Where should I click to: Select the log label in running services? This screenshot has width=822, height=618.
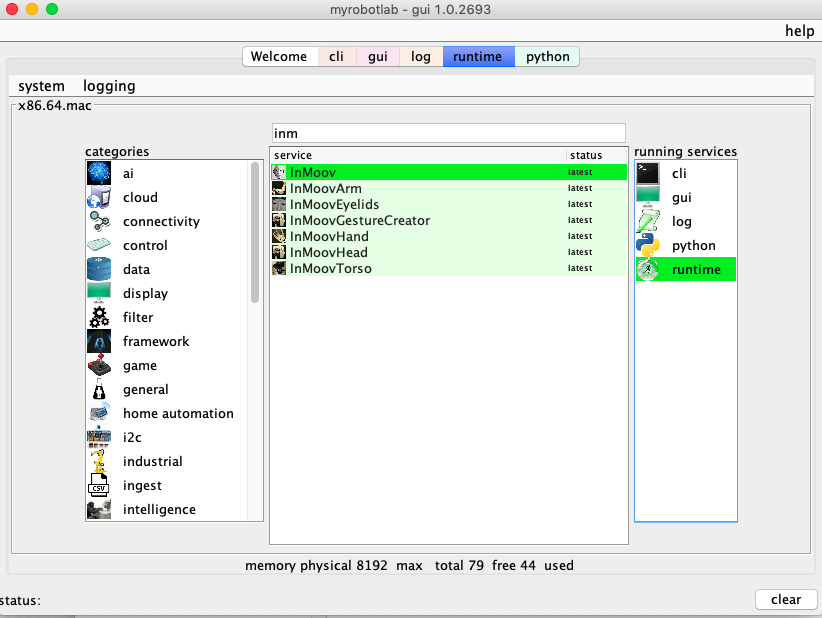(682, 222)
